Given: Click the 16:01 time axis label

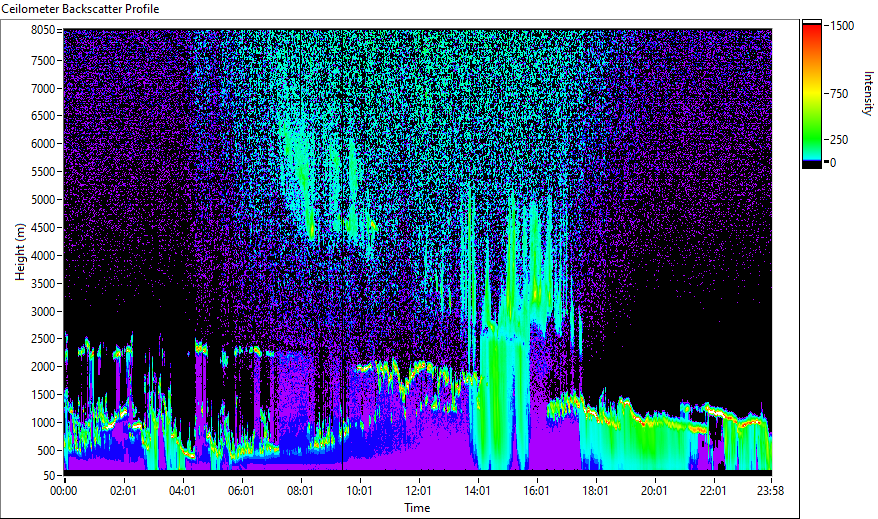Looking at the screenshot, I should coord(536,491).
